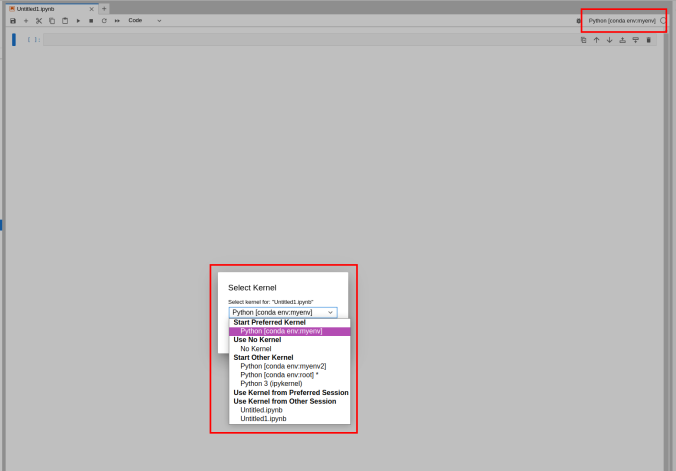Restart the kernel via the refresh icon
The height and width of the screenshot is (471, 676).
(x=104, y=20)
